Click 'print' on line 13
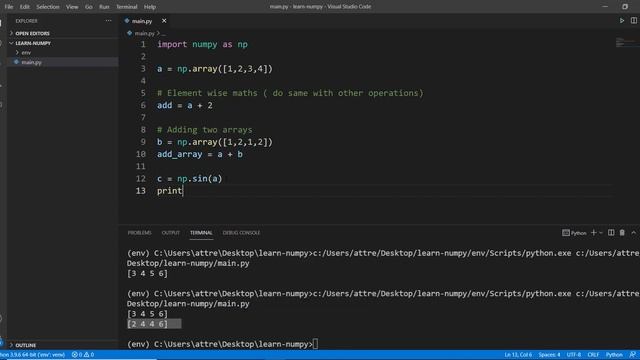The height and width of the screenshot is (360, 640). point(169,191)
